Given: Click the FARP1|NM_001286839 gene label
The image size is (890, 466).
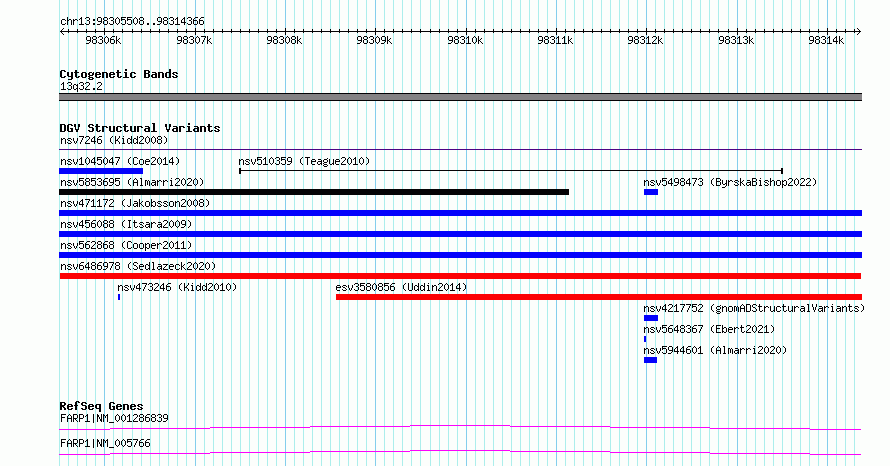Looking at the screenshot, I should pos(114,418).
